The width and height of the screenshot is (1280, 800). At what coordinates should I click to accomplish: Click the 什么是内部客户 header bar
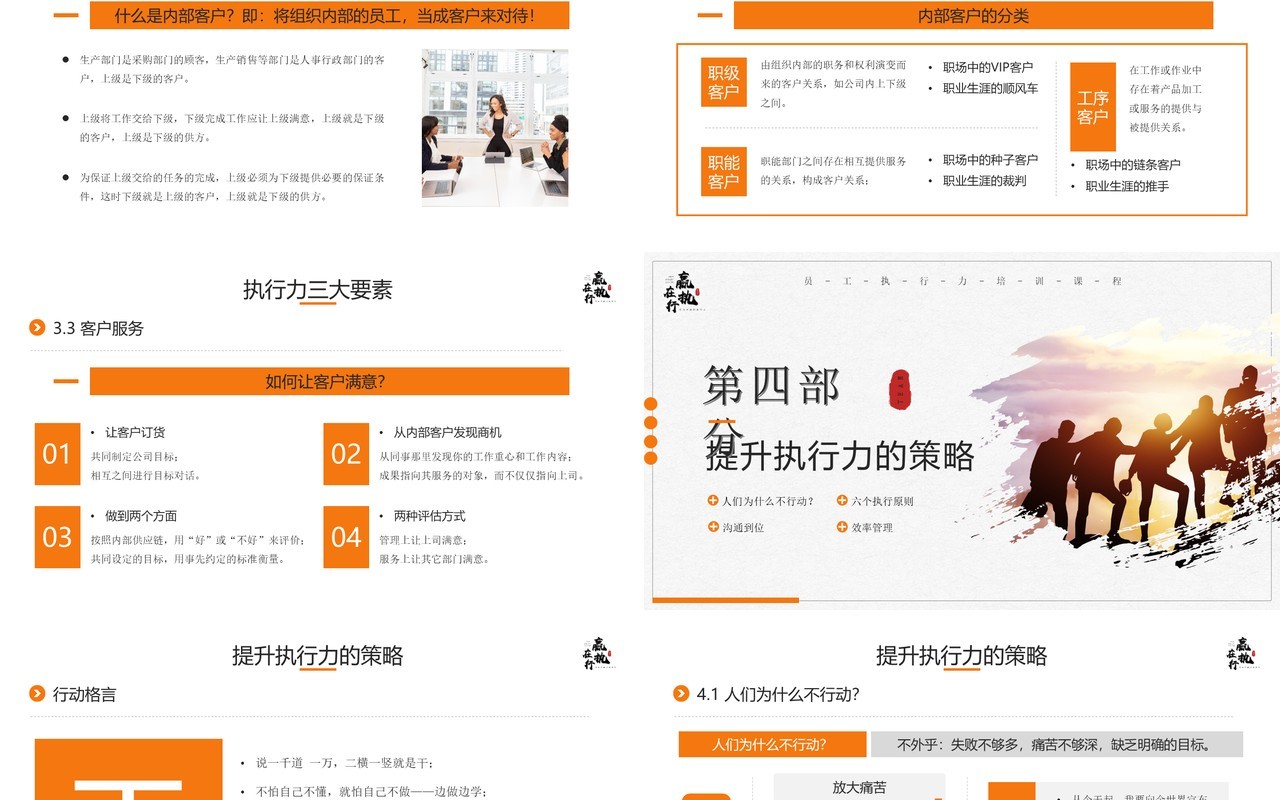(x=329, y=15)
